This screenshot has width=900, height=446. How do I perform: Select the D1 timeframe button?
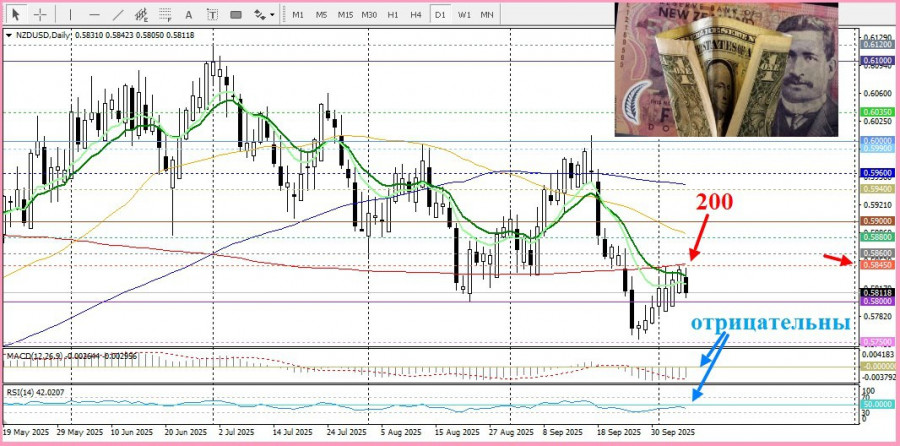(x=440, y=14)
